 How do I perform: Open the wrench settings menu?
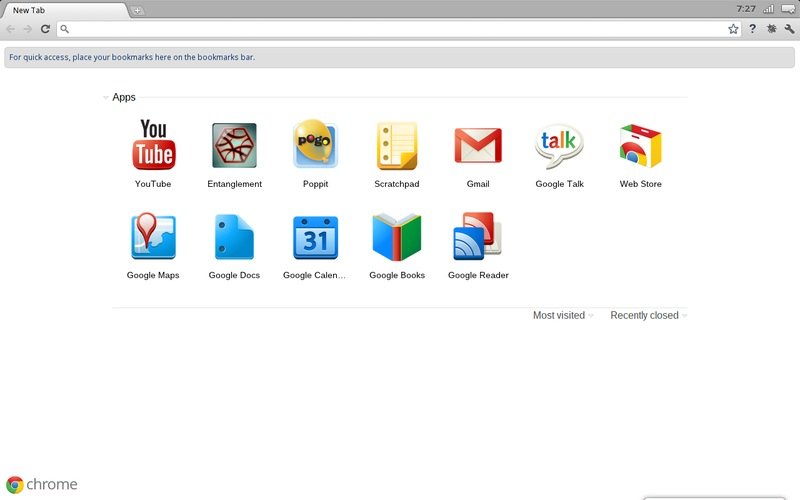pos(789,29)
